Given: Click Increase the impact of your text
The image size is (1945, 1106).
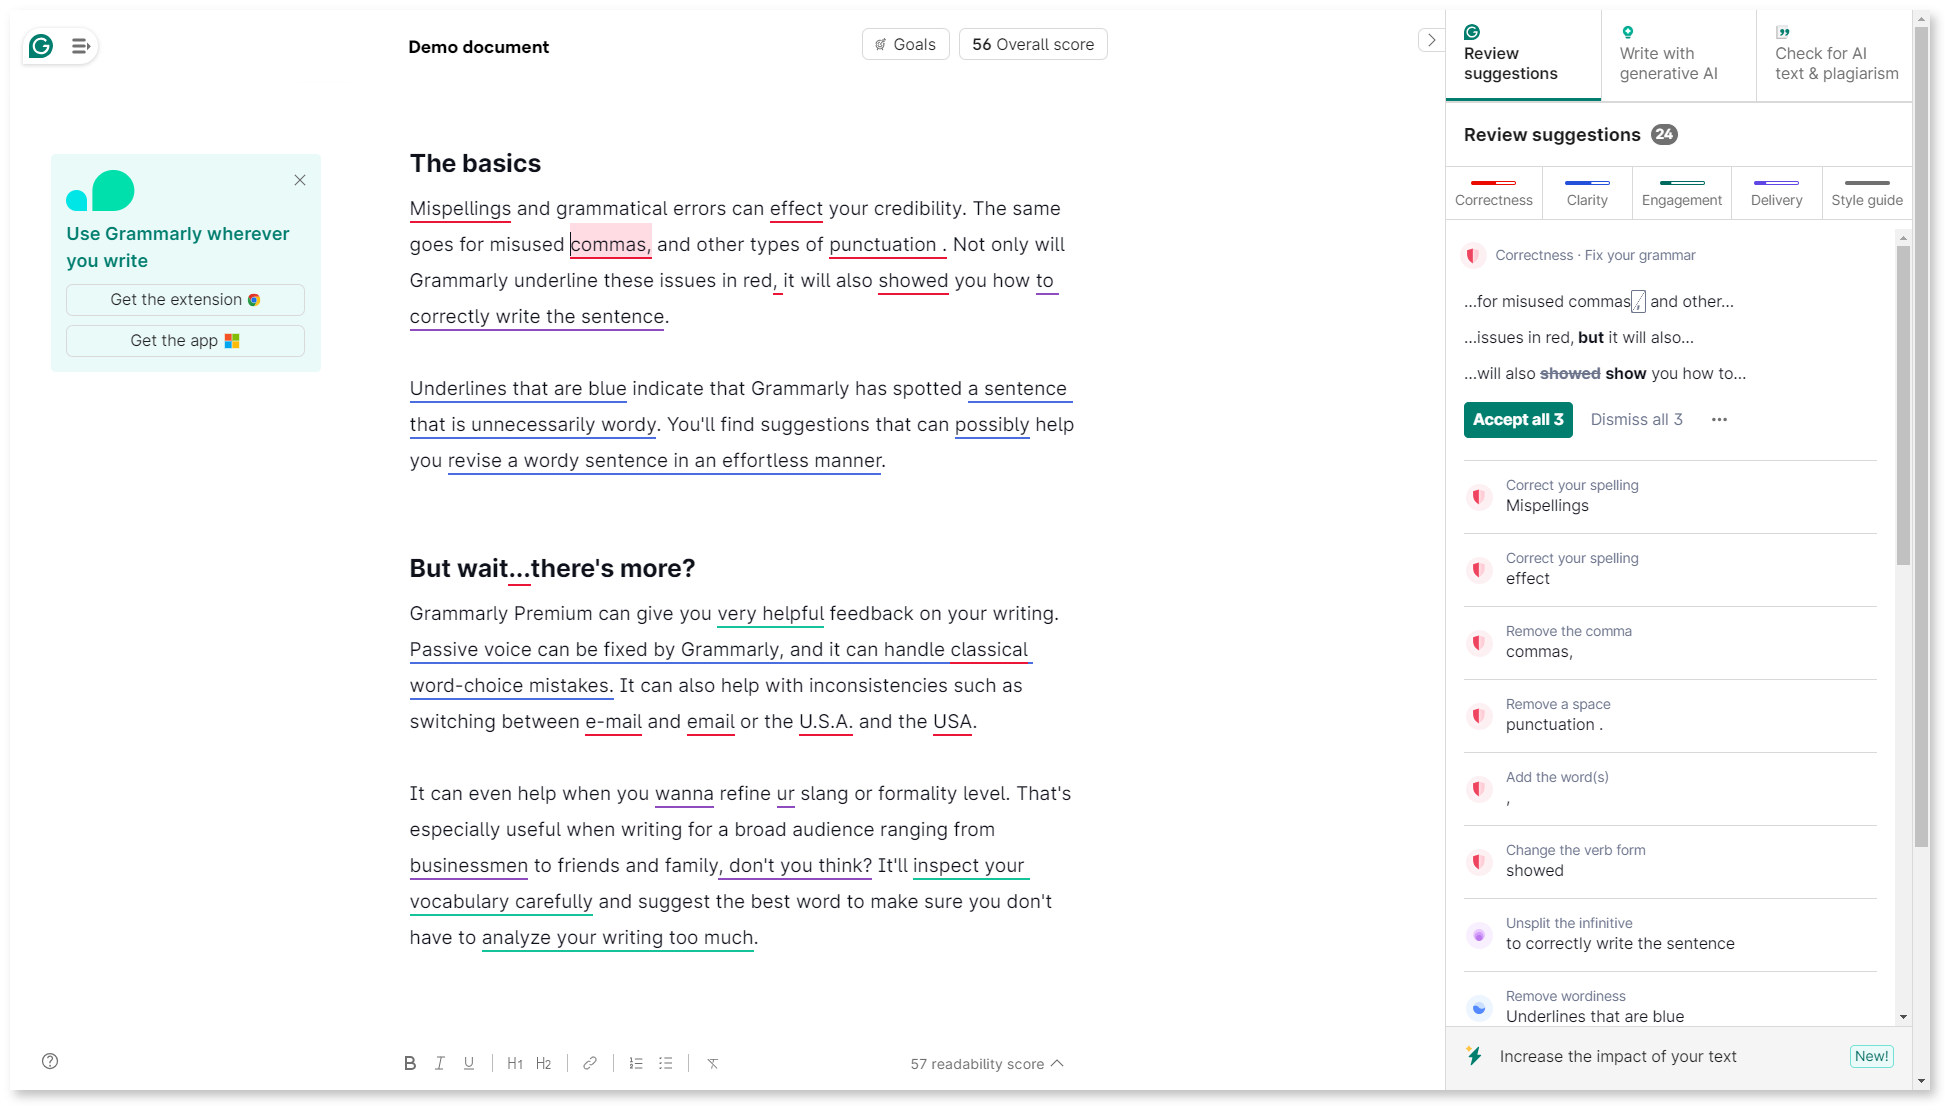Looking at the screenshot, I should point(1617,1057).
